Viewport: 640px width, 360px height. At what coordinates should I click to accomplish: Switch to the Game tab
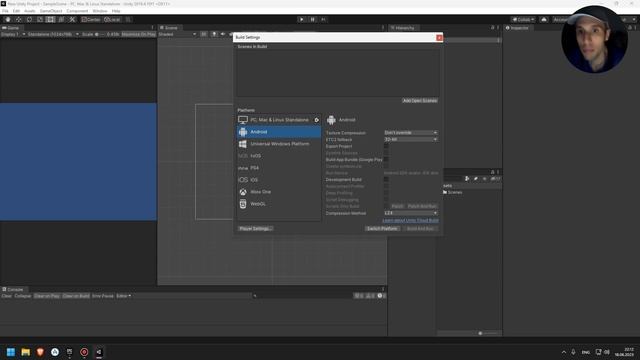(x=11, y=28)
